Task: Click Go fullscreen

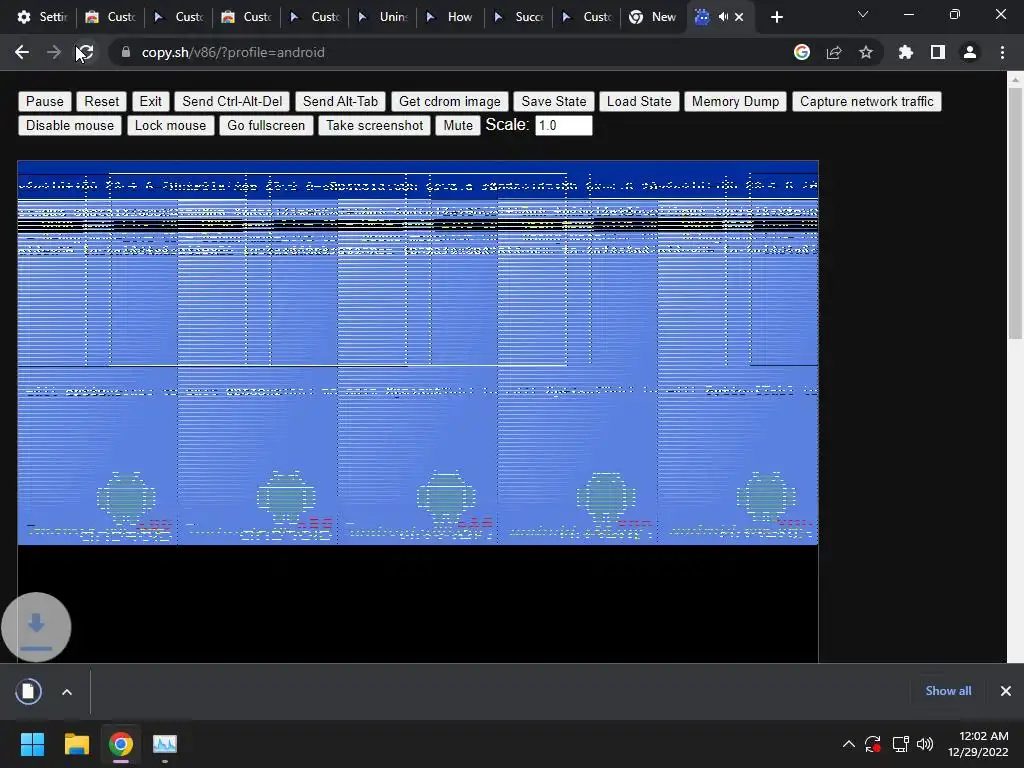Action: click(x=266, y=125)
